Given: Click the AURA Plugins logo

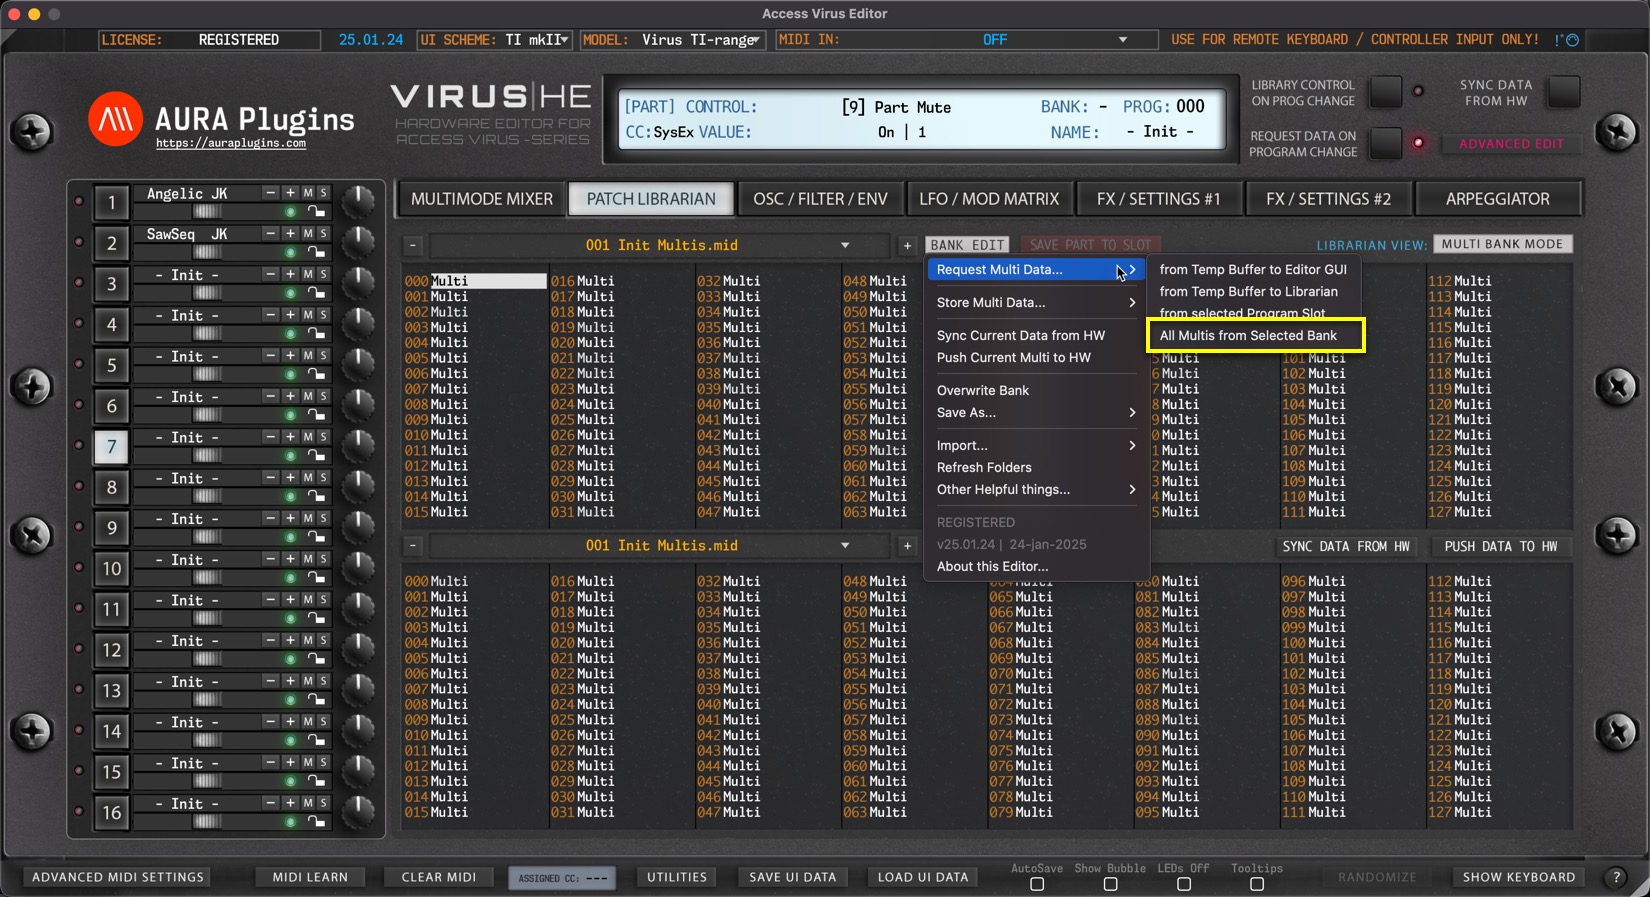Looking at the screenshot, I should [115, 120].
